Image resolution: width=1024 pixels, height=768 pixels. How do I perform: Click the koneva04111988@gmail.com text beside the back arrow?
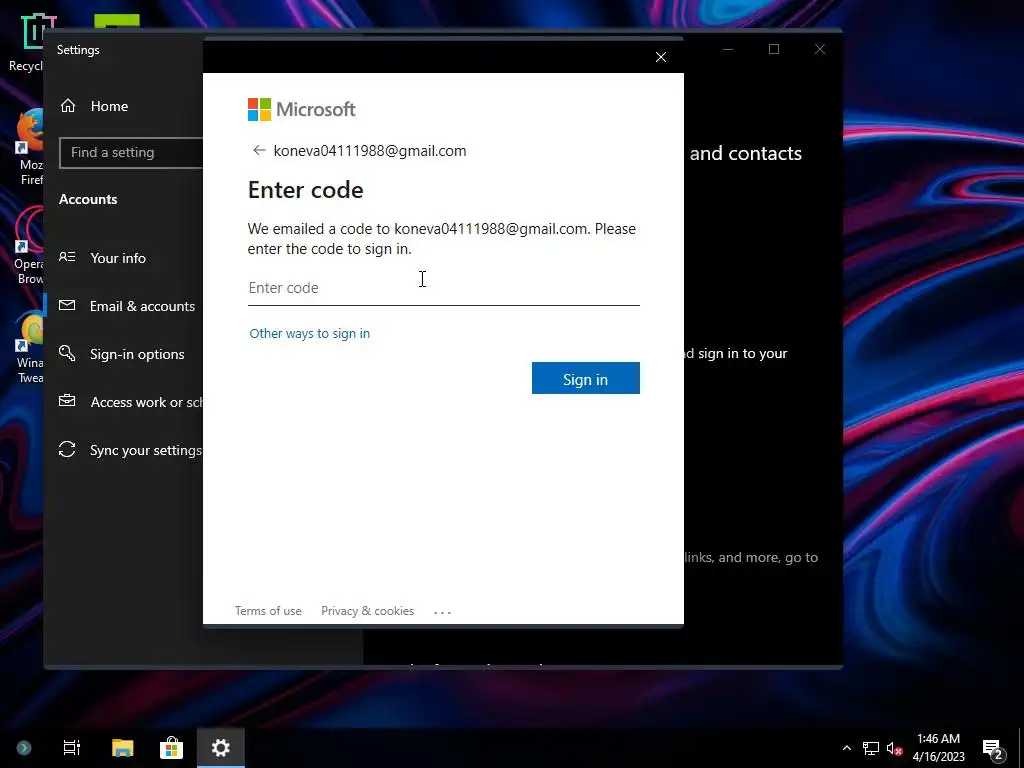click(x=370, y=151)
